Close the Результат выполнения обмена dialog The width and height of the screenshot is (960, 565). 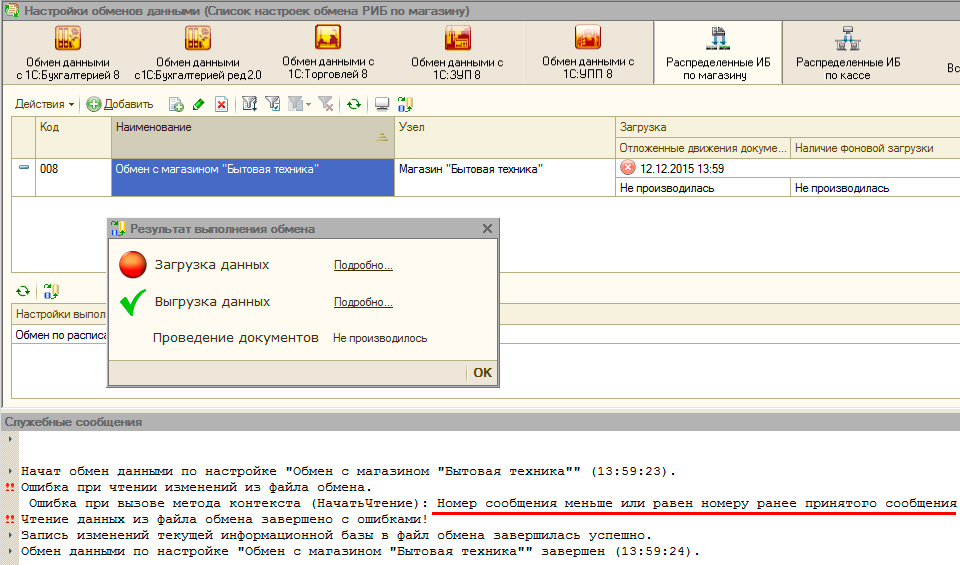click(x=487, y=228)
